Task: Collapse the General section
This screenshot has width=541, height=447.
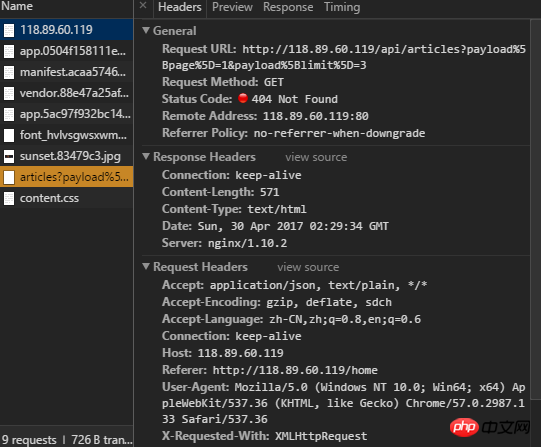Action: coord(146,31)
